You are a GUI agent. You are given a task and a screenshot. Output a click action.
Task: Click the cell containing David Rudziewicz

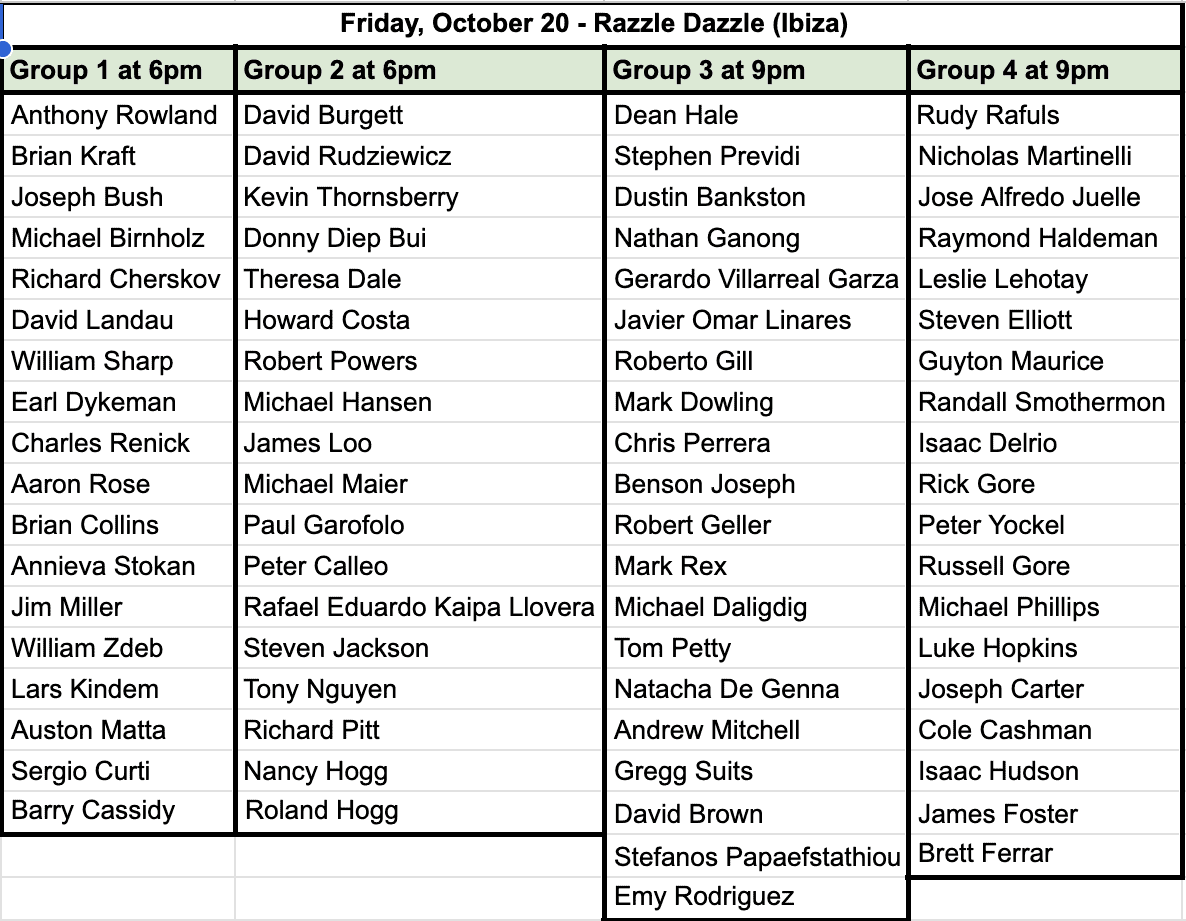pos(420,156)
